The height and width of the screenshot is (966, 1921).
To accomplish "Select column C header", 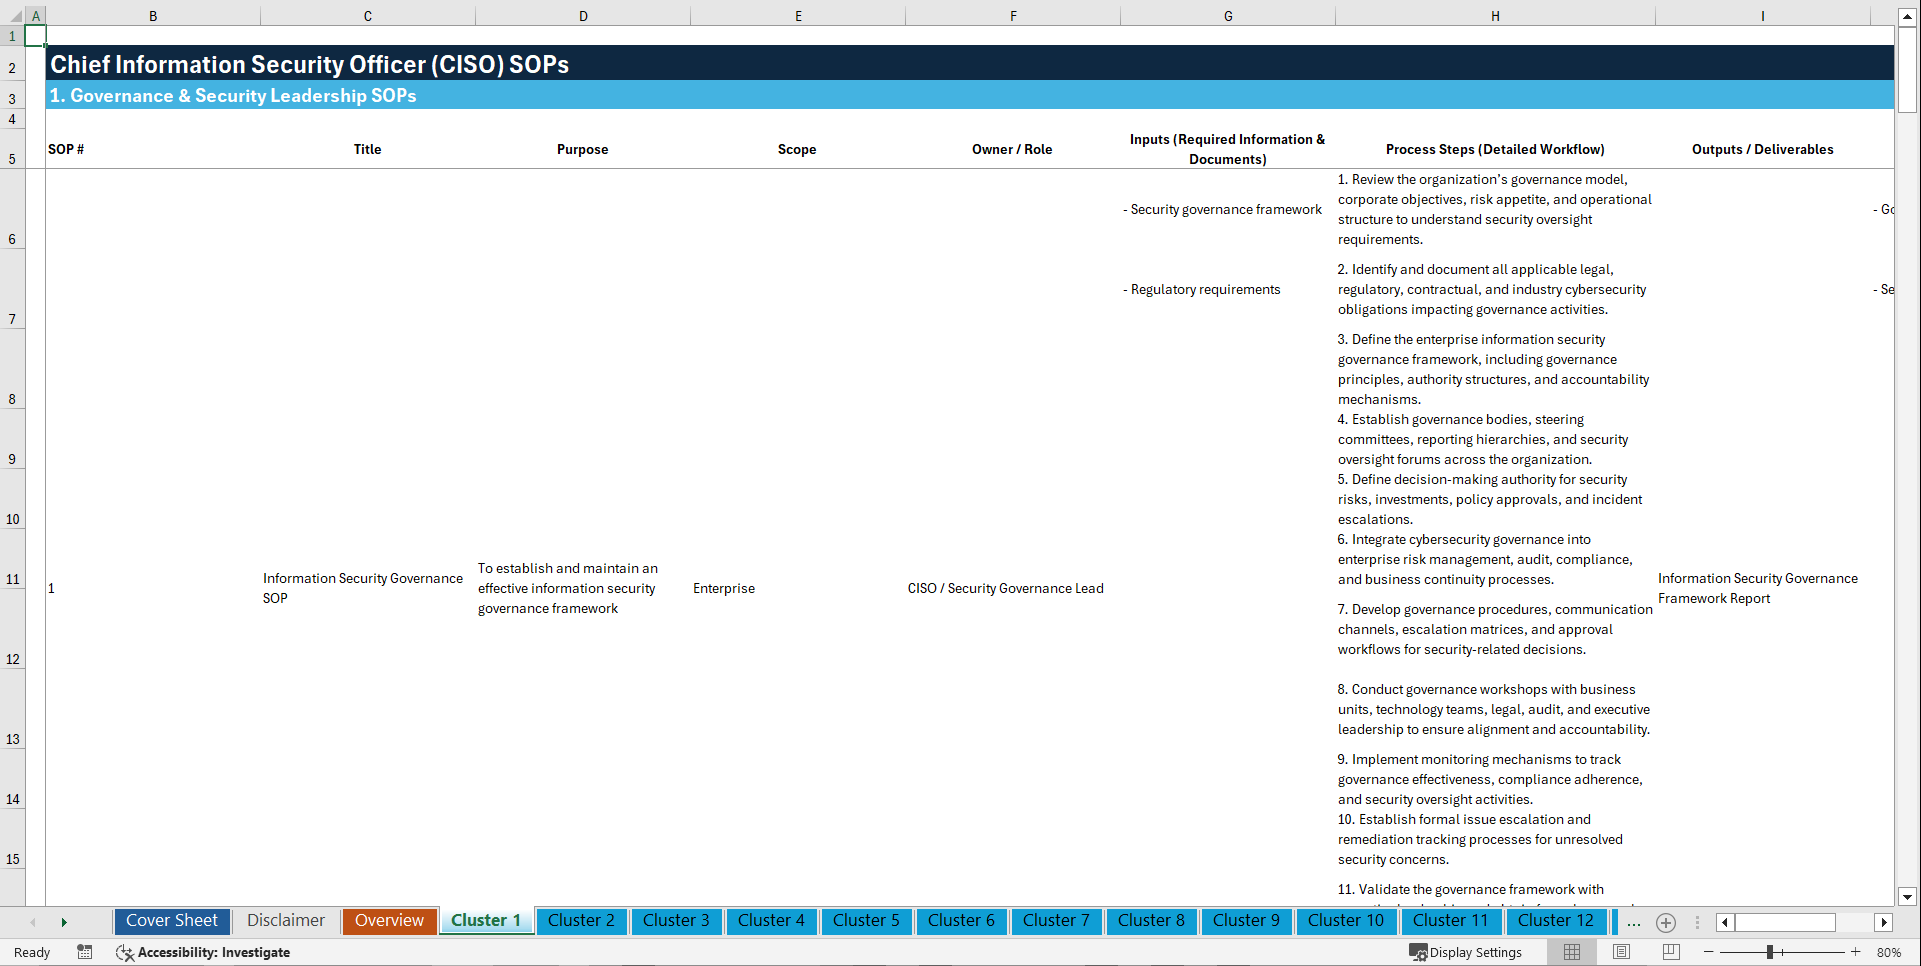I will click(x=368, y=16).
